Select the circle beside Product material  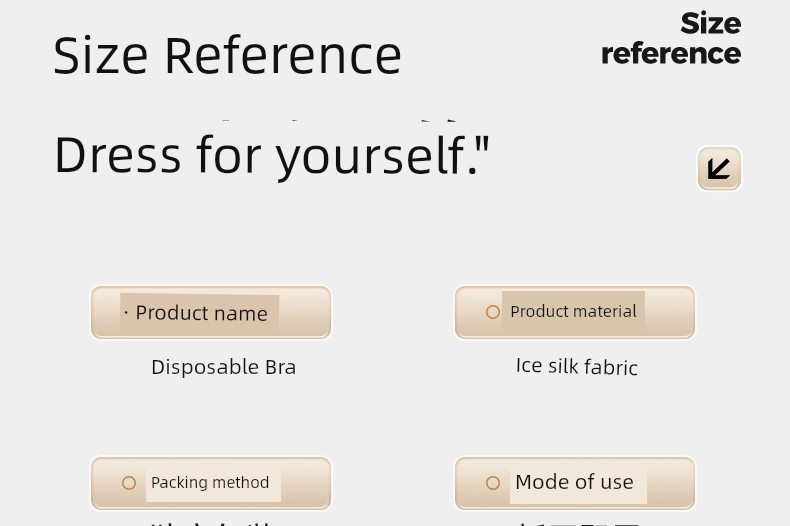[x=493, y=312]
